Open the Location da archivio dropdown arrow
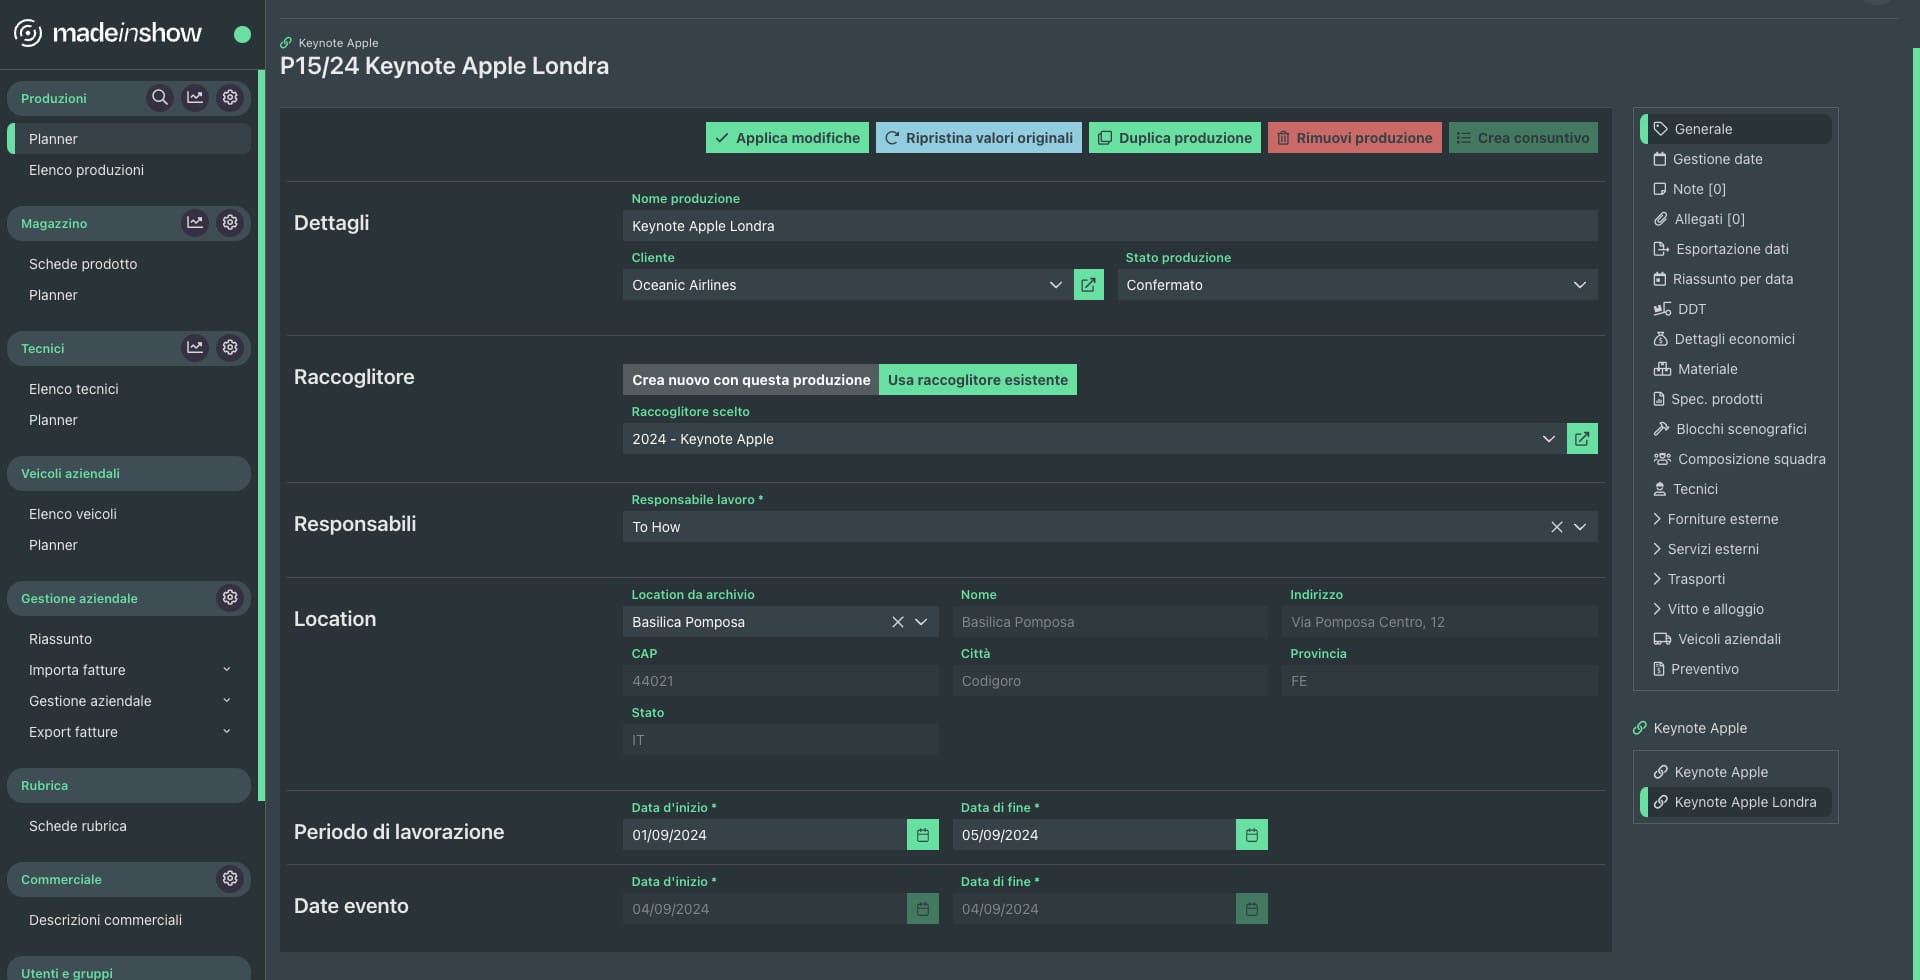Screen dimensions: 1920x980 pyautogui.click(x=921, y=622)
